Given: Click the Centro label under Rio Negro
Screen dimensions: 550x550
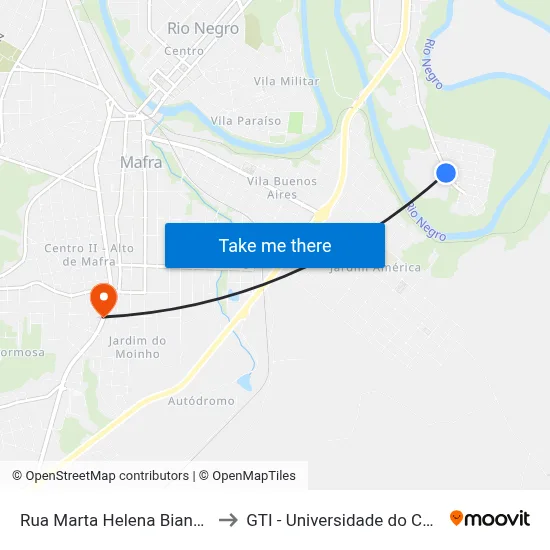Looking at the screenshot, I should (x=184, y=51).
